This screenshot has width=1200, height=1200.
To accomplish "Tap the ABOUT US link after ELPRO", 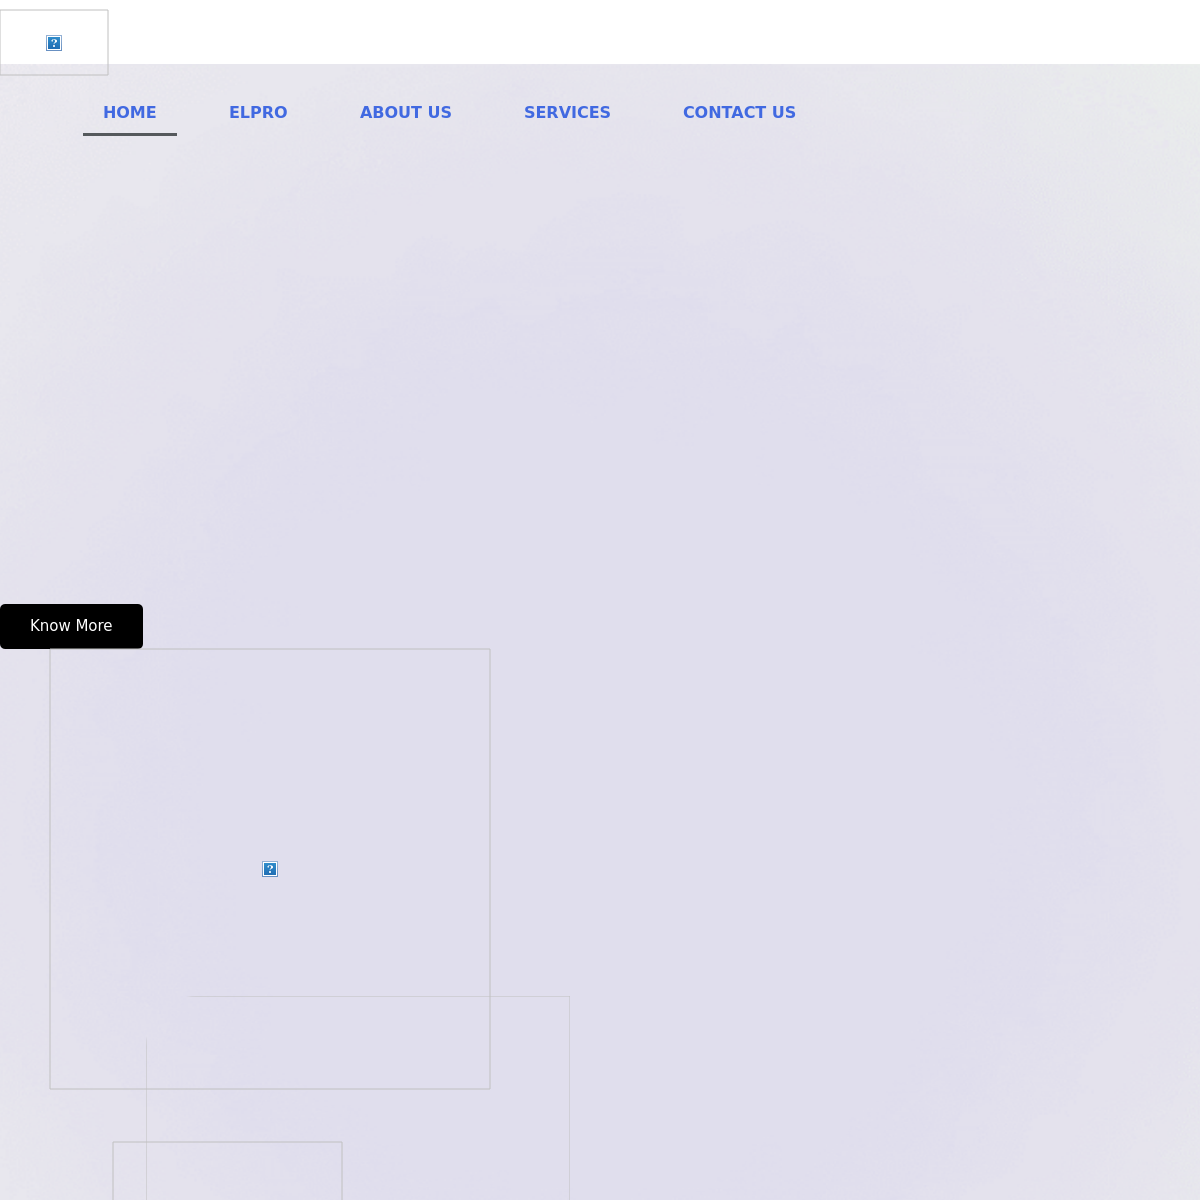I will (406, 113).
